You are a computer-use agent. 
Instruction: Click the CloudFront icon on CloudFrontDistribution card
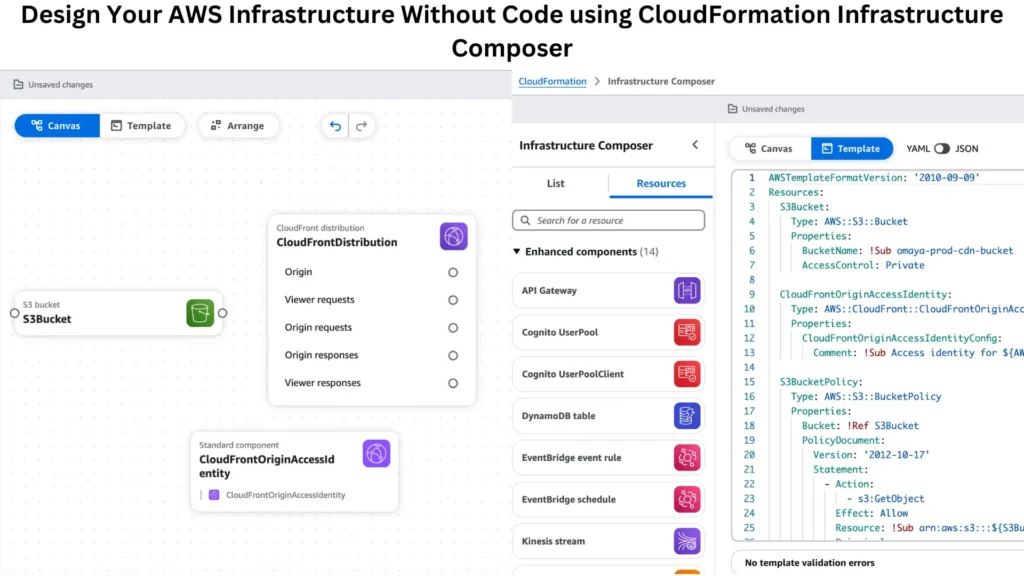coord(453,236)
